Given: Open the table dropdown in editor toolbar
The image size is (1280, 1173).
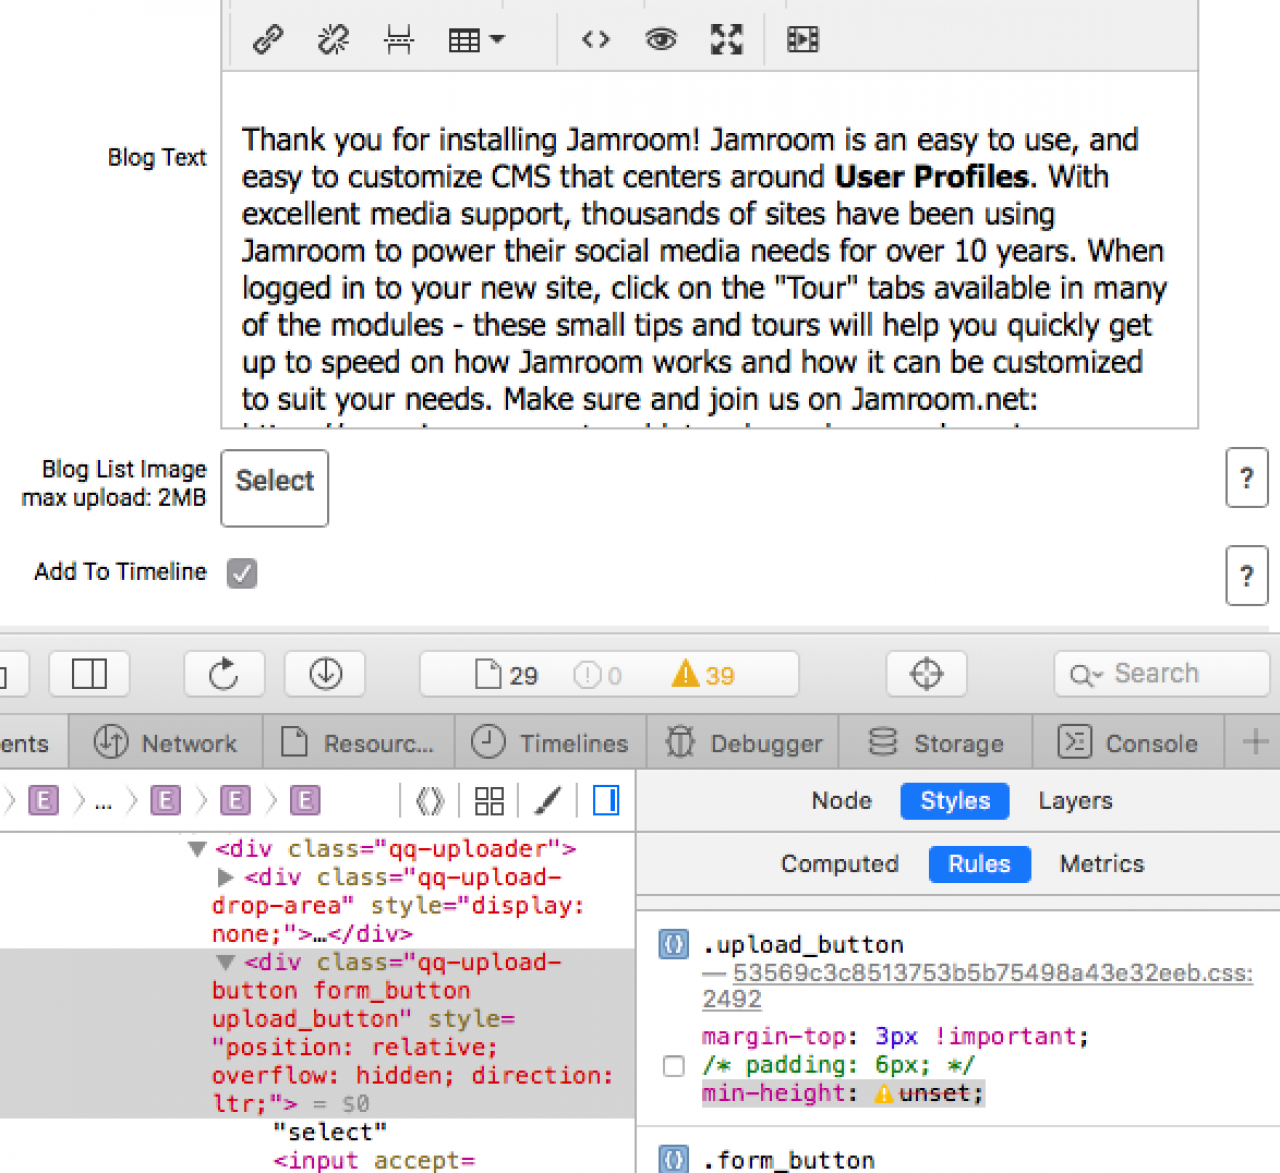Looking at the screenshot, I should [476, 40].
